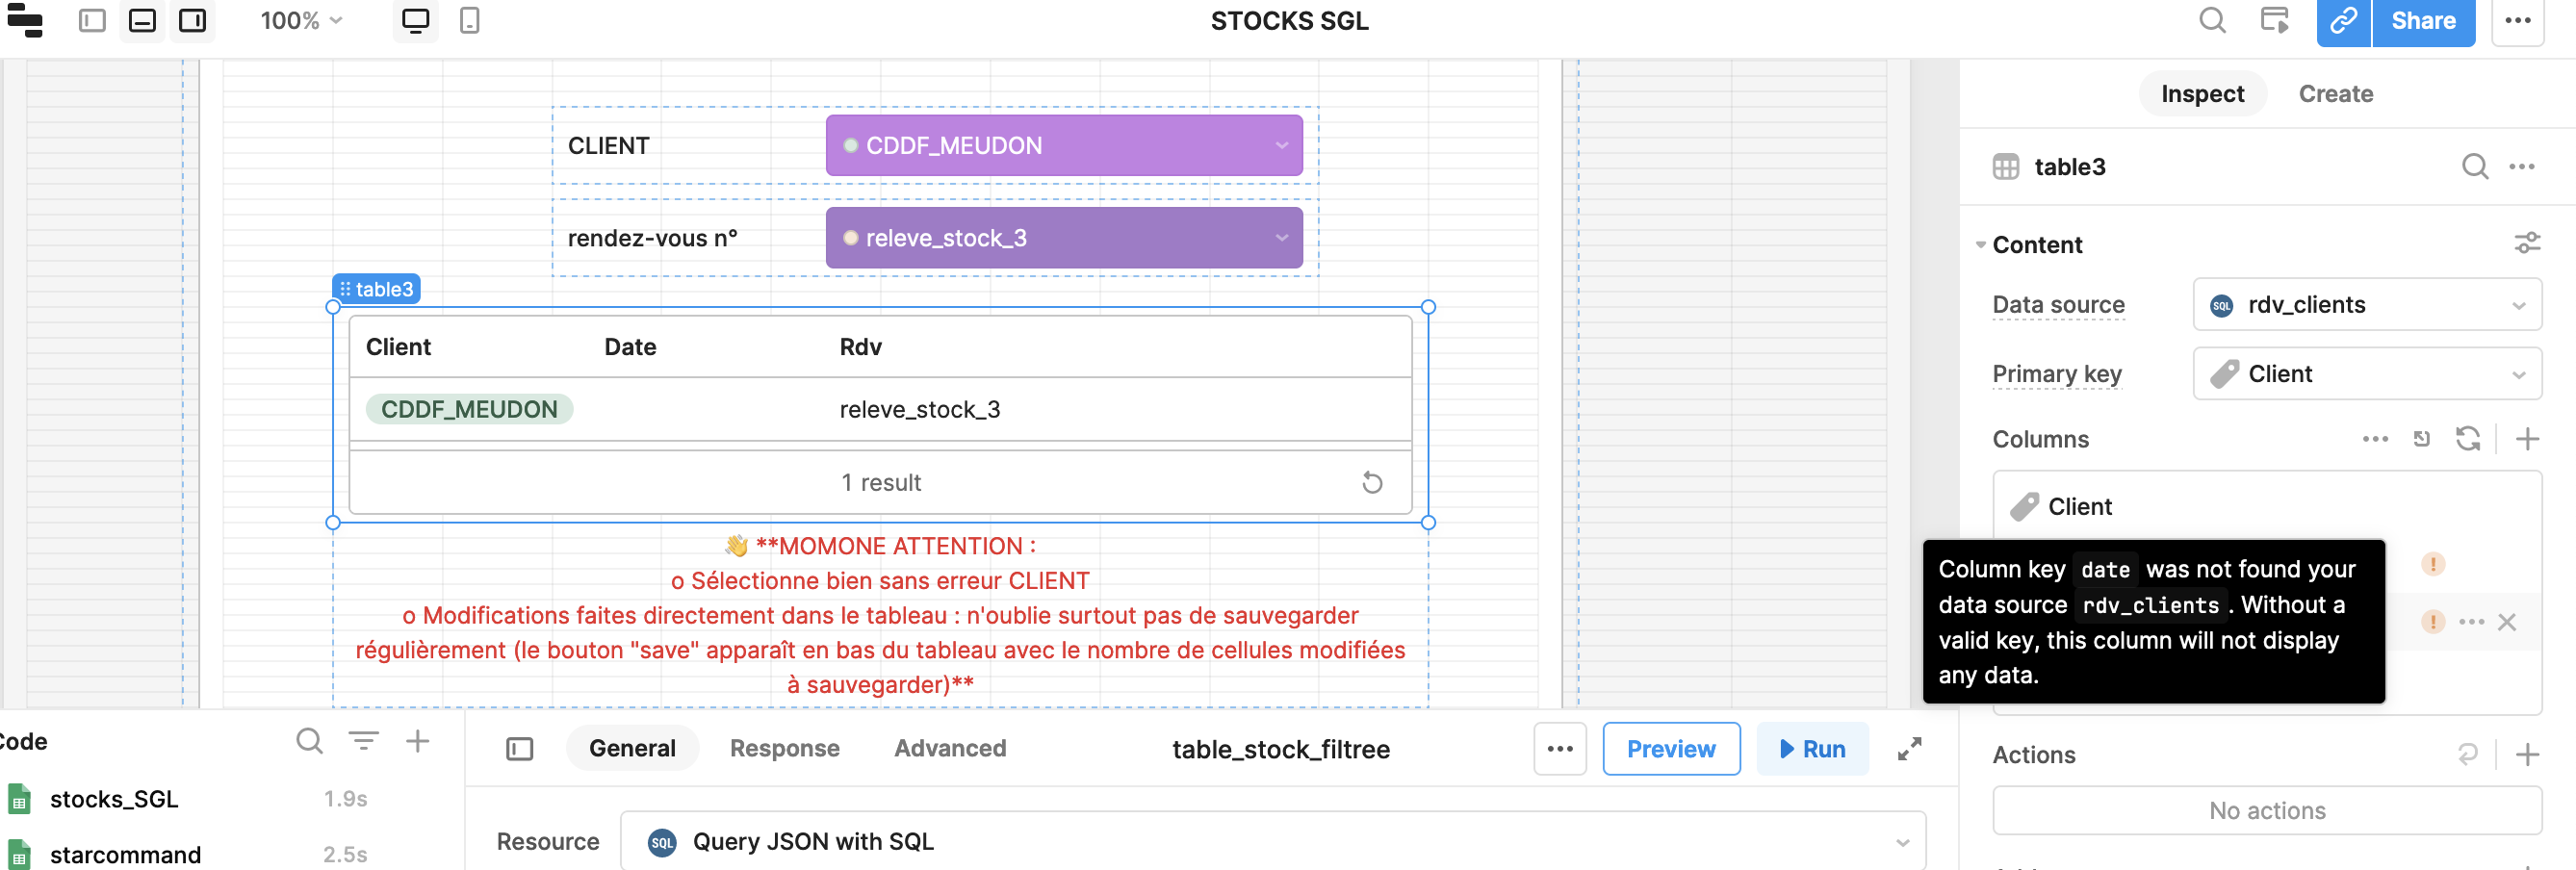Screen dimensions: 2576x870
Task: Open the CDDF_MEUDON client select dropdown
Action: 1063,146
